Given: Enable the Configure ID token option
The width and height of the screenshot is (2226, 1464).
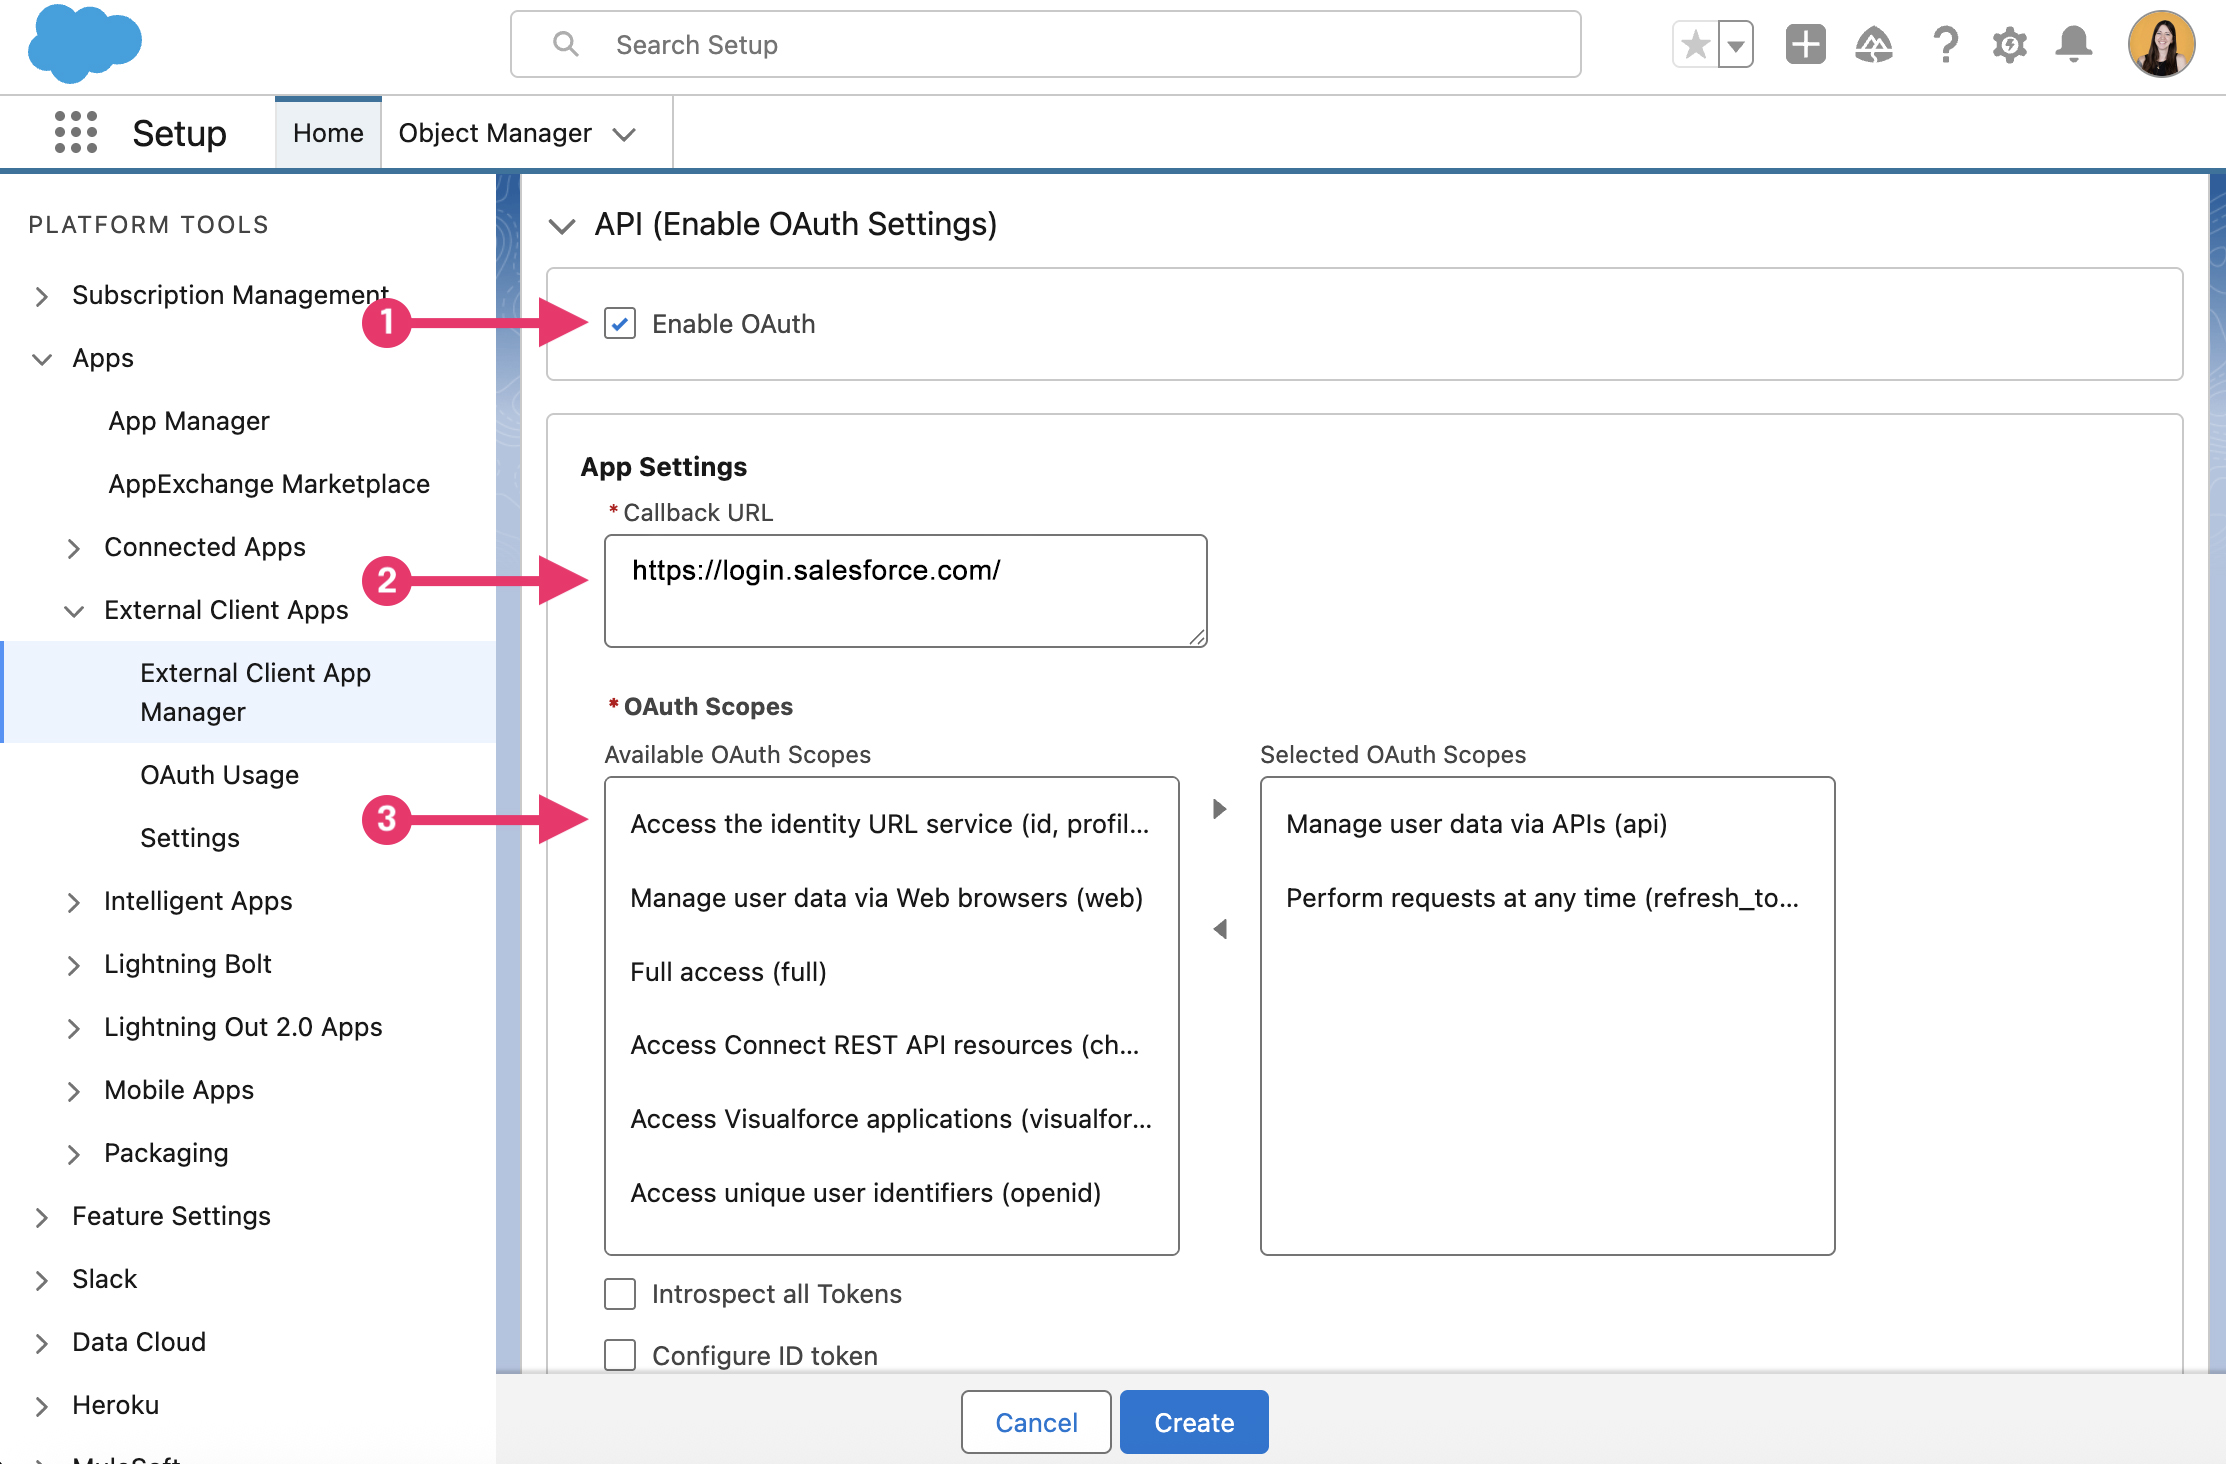Looking at the screenshot, I should tap(619, 1355).
